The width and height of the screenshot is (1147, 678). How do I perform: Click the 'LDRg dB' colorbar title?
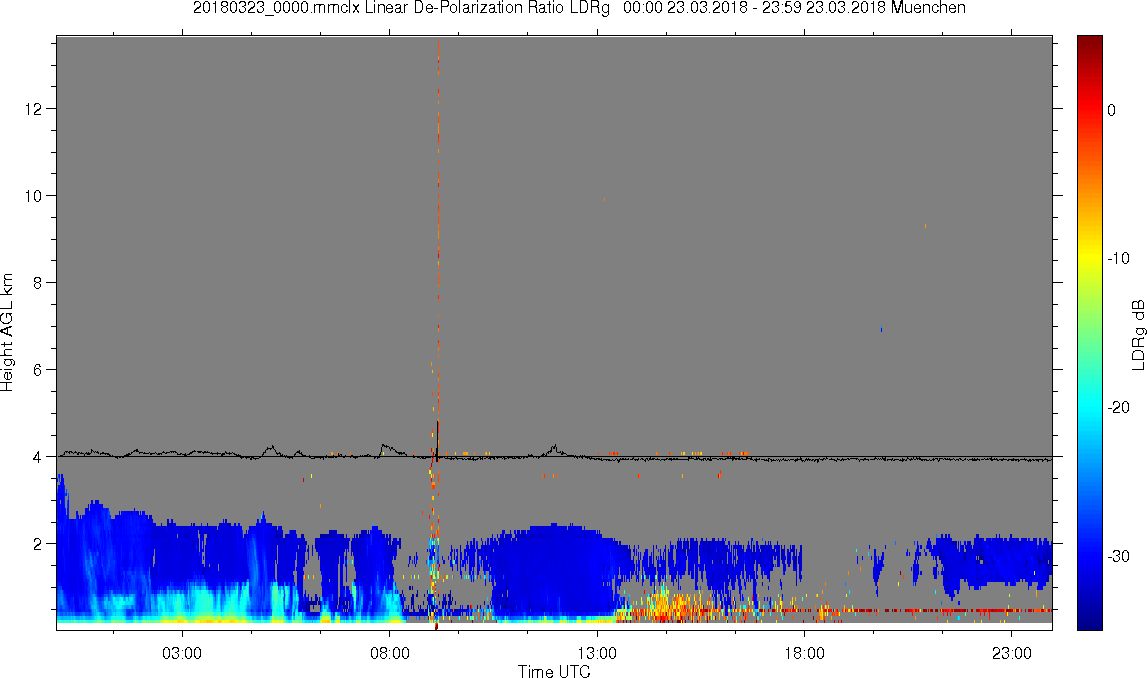(1138, 334)
